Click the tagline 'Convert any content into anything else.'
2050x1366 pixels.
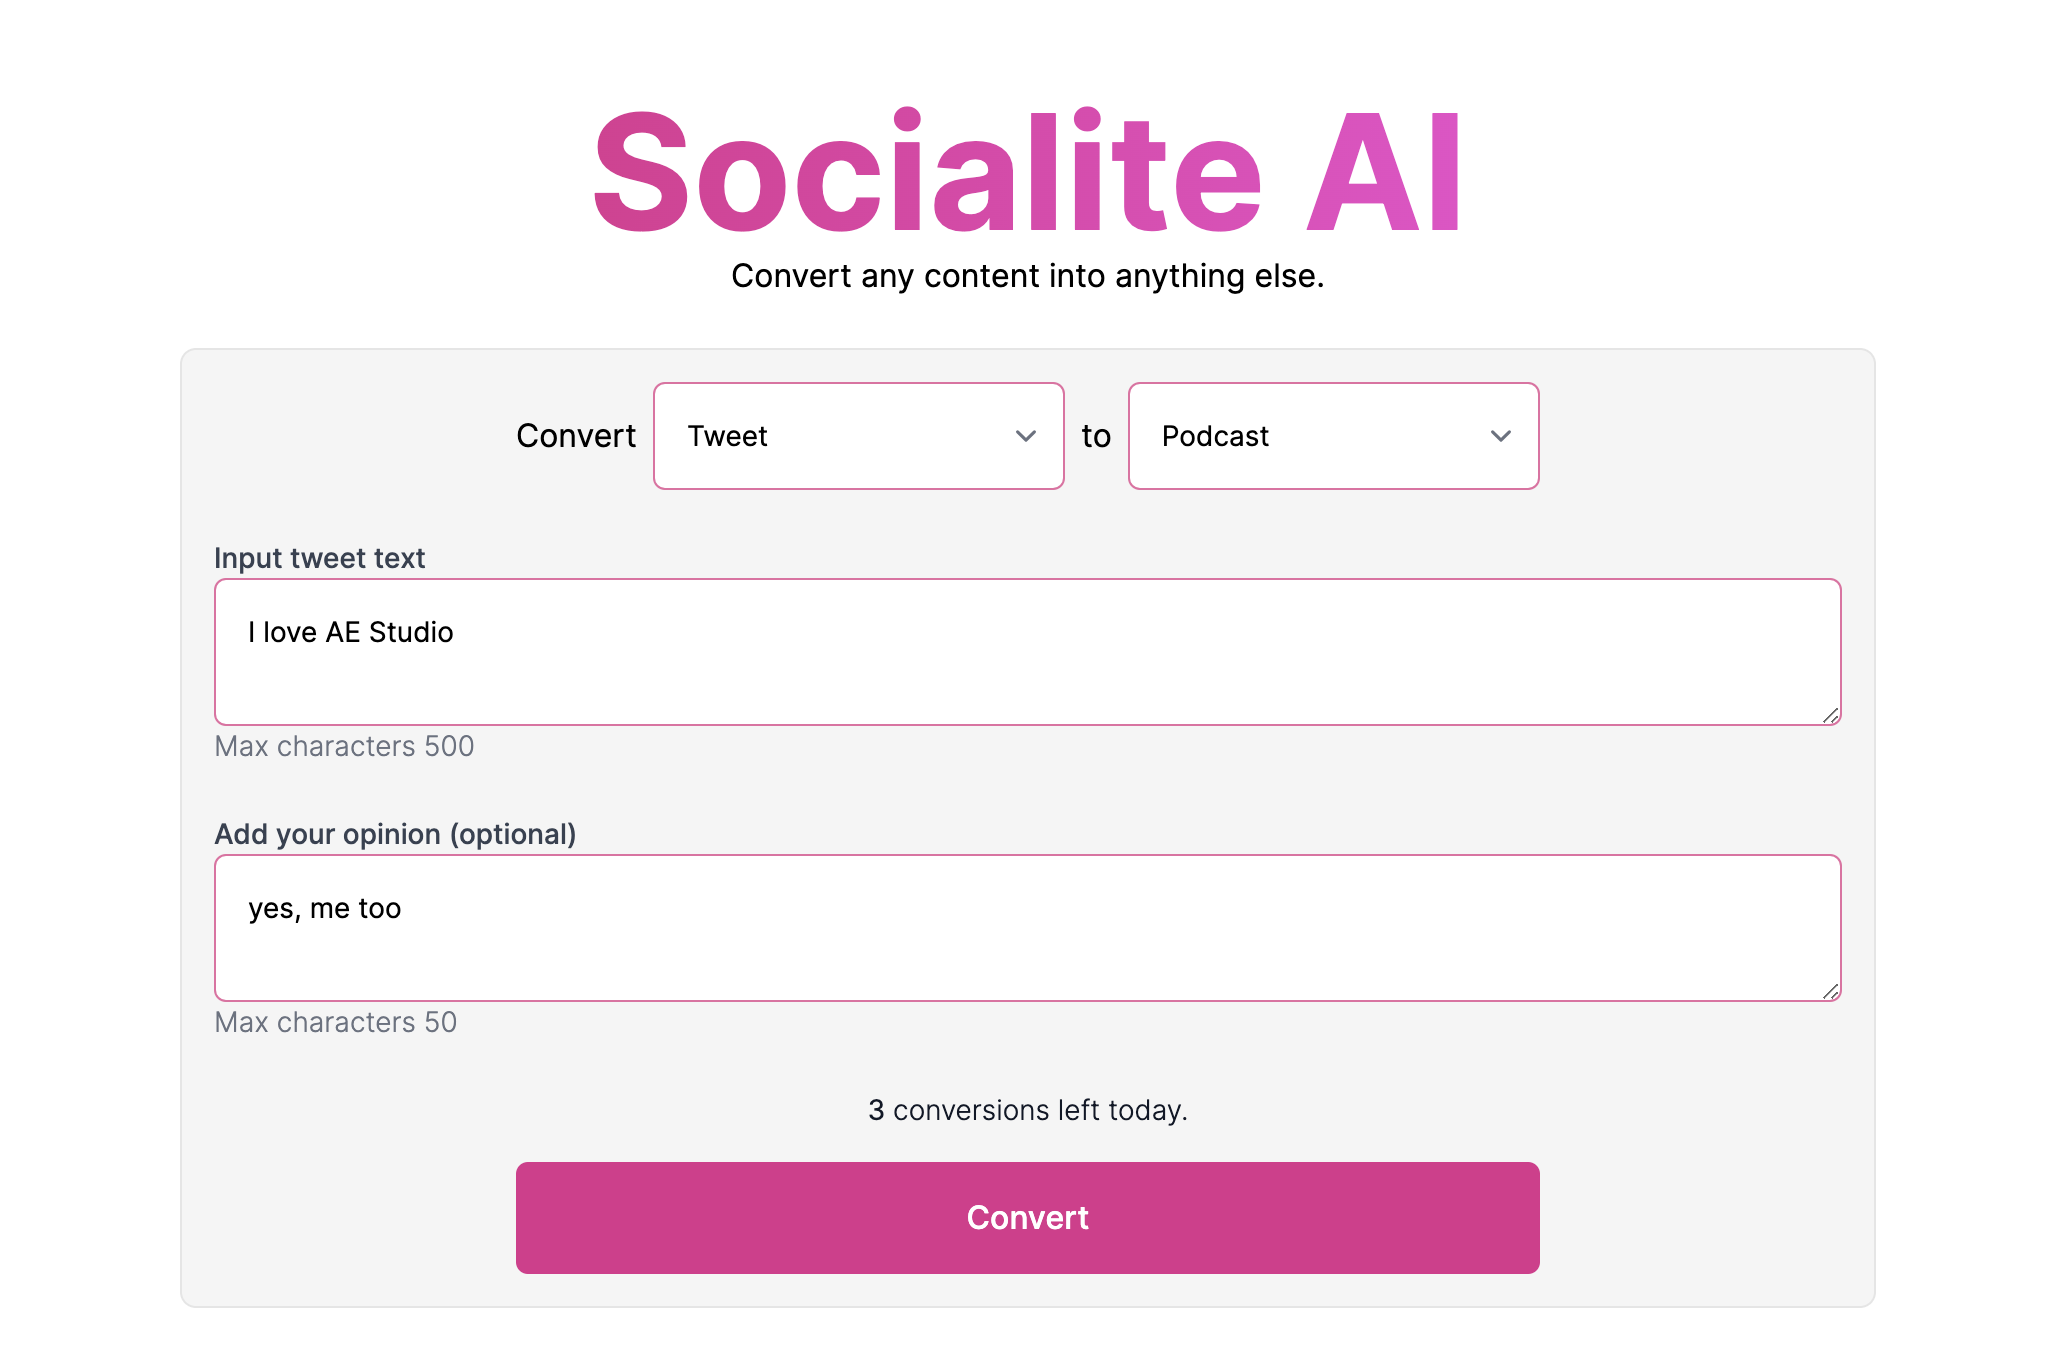[1027, 276]
